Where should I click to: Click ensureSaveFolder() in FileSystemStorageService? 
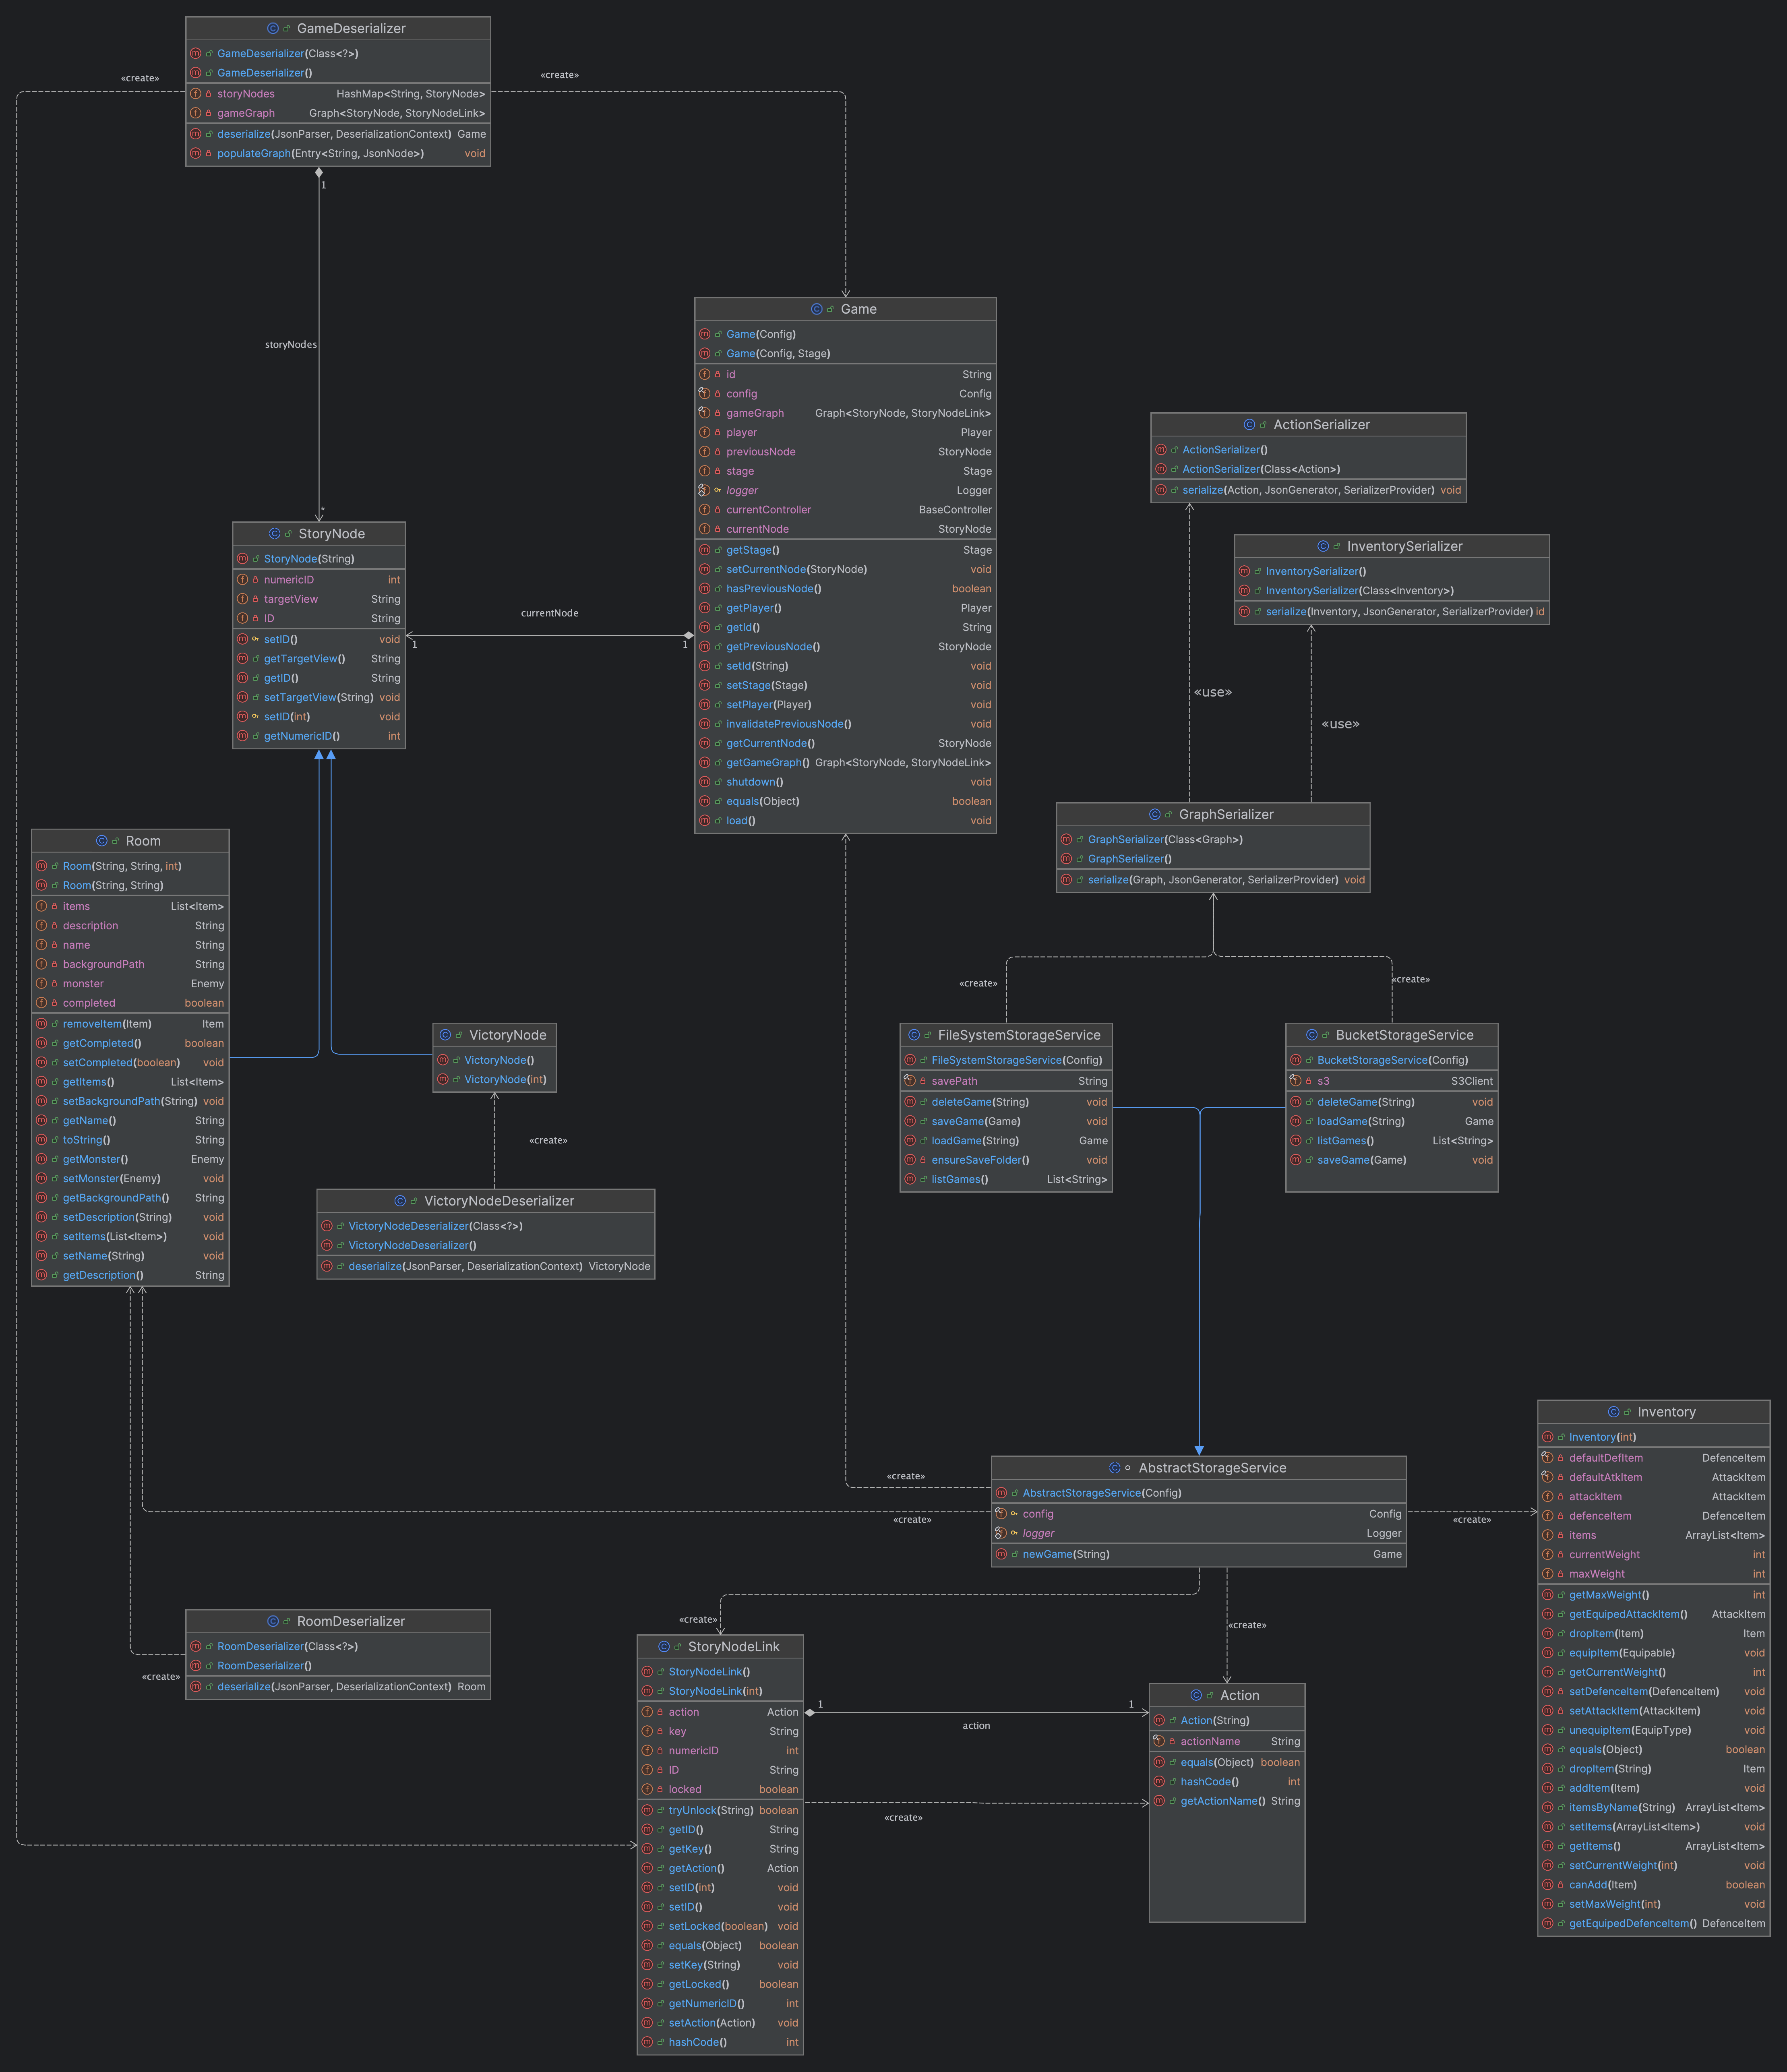point(1006,1160)
